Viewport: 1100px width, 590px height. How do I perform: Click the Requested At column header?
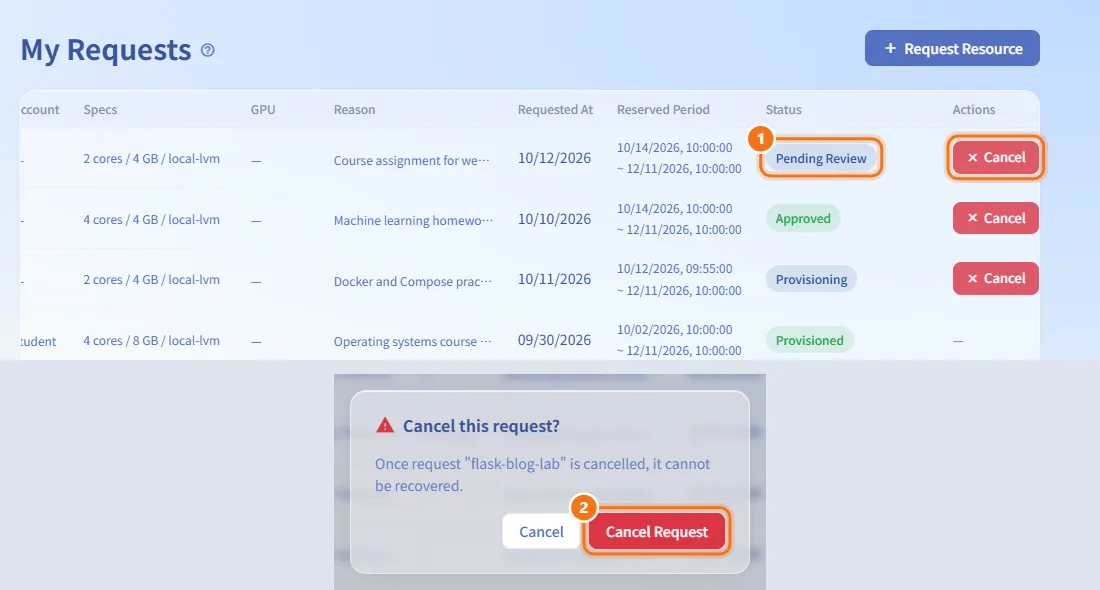point(555,109)
